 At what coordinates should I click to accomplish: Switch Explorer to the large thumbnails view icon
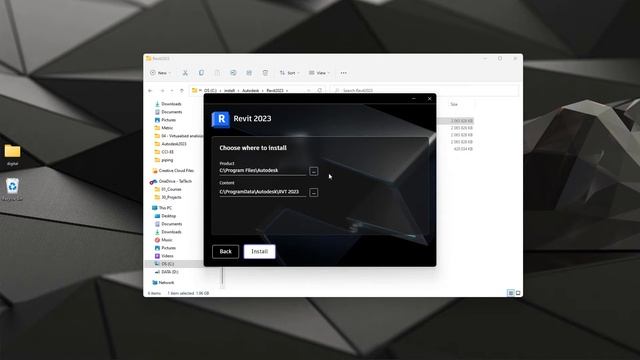[518, 293]
